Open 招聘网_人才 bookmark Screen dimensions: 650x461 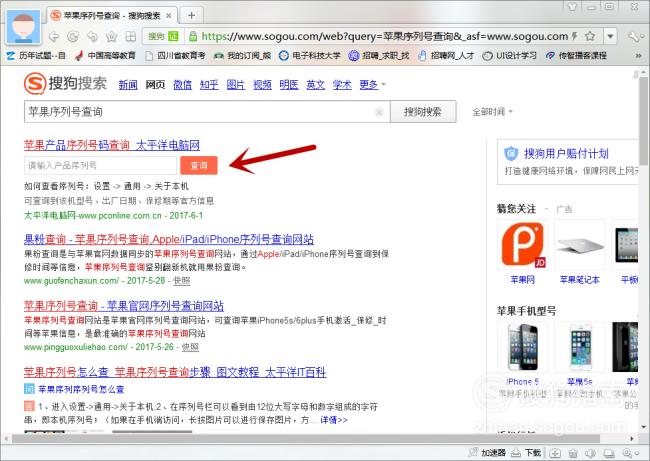click(x=446, y=55)
